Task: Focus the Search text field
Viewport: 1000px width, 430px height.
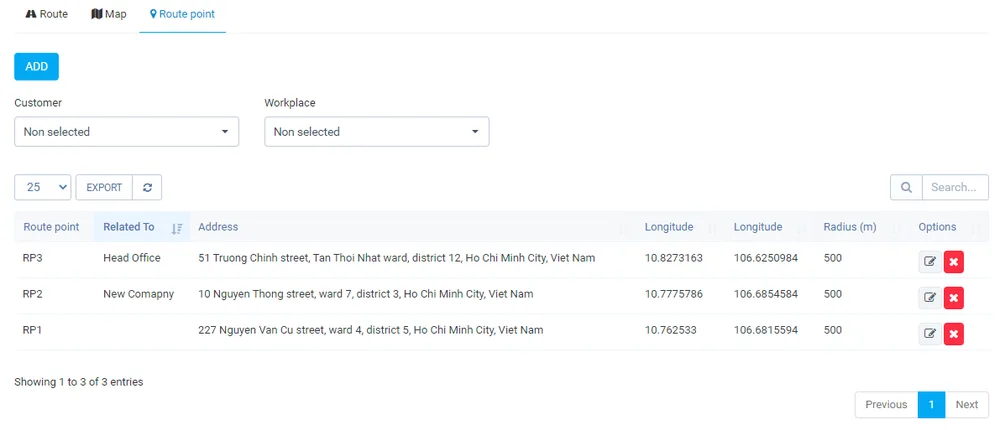Action: (x=955, y=188)
